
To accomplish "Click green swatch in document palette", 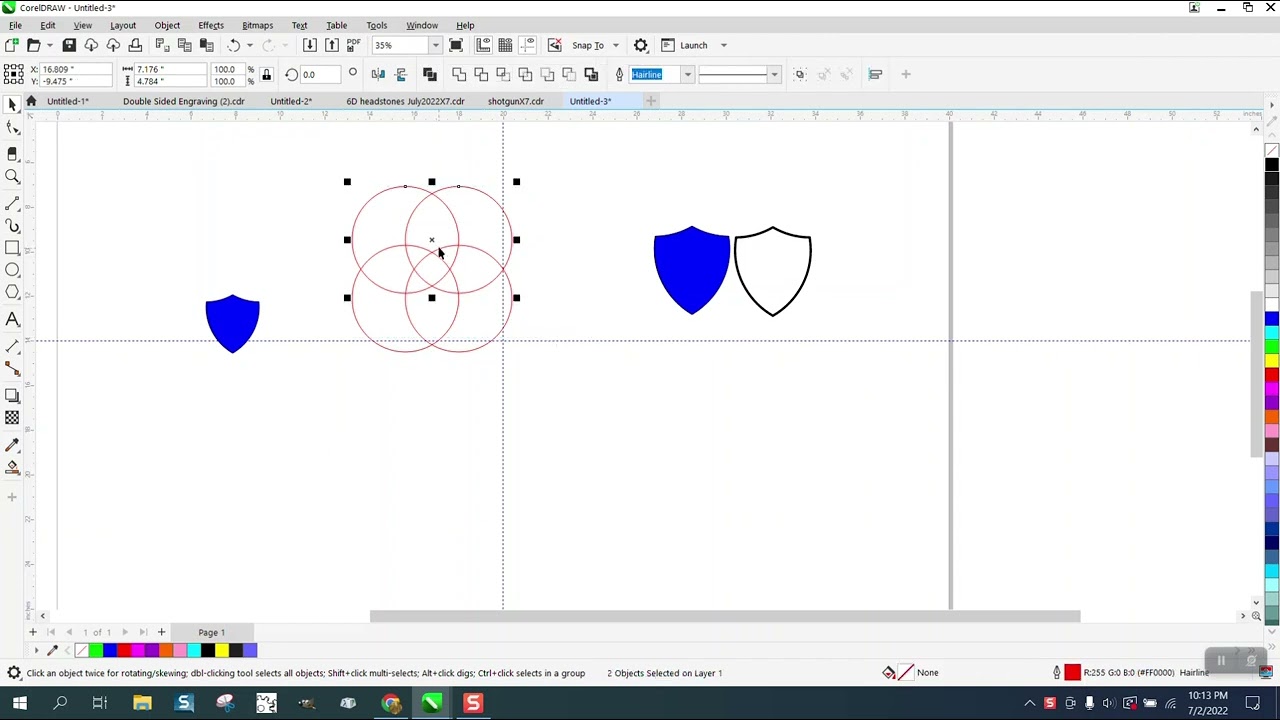I will click(95, 651).
